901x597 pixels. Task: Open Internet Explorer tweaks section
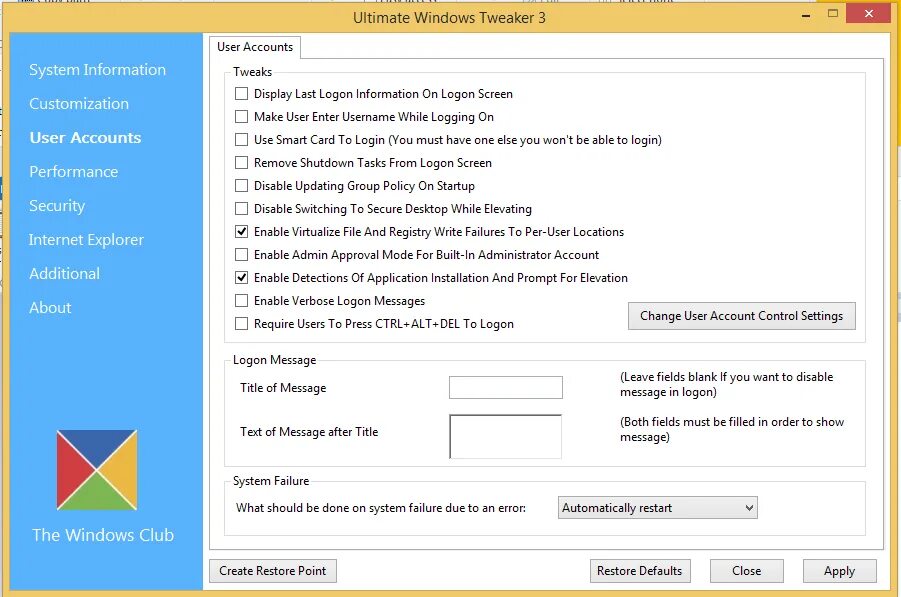coord(86,240)
